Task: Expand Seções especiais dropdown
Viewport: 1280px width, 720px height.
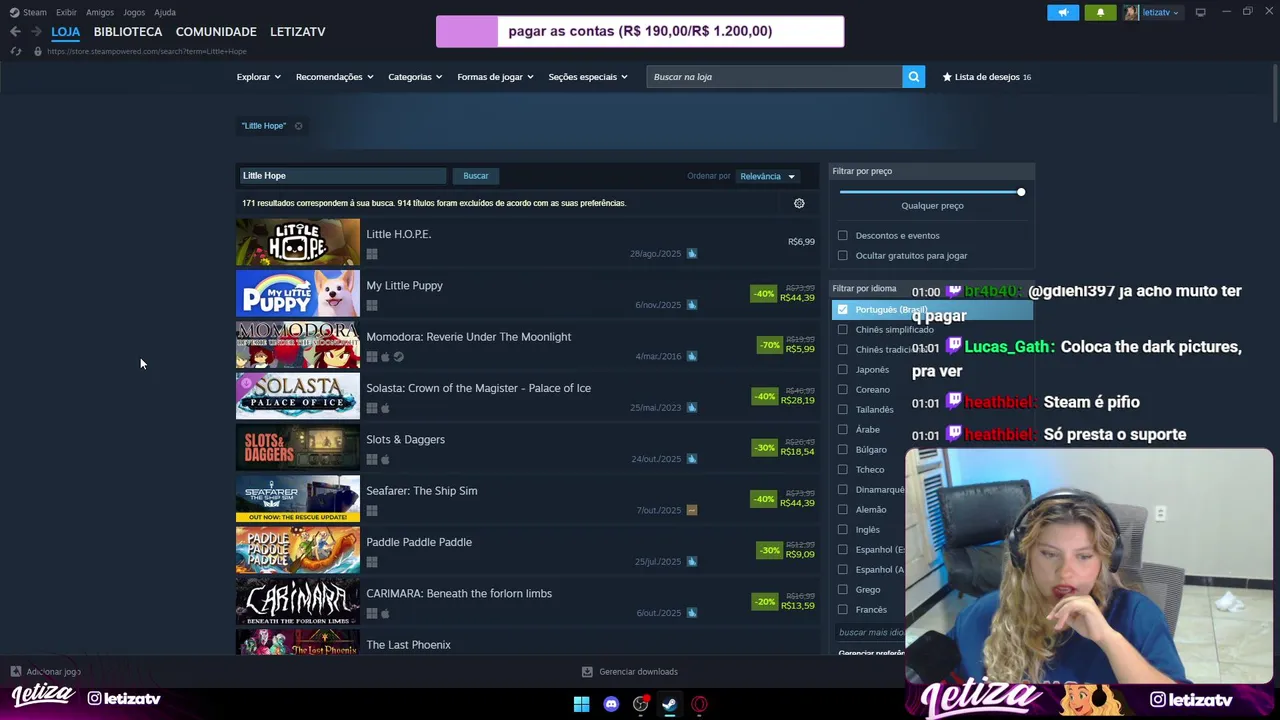Action: (588, 77)
